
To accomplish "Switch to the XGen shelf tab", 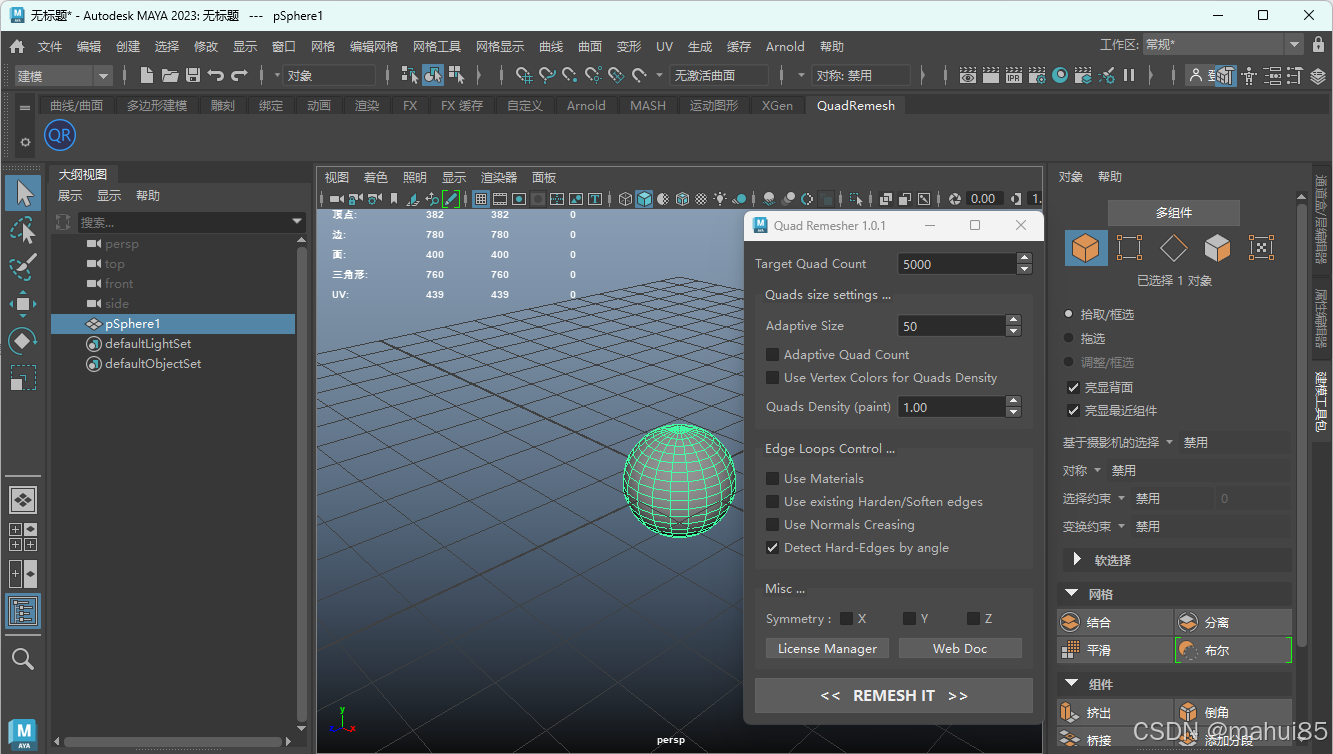I will pyautogui.click(x=777, y=105).
